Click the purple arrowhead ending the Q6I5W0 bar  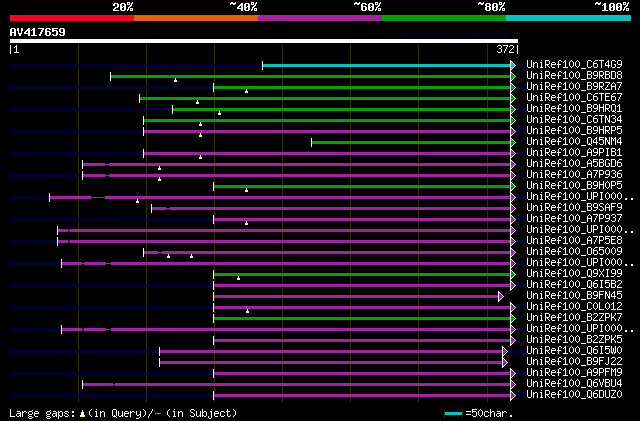505,352
